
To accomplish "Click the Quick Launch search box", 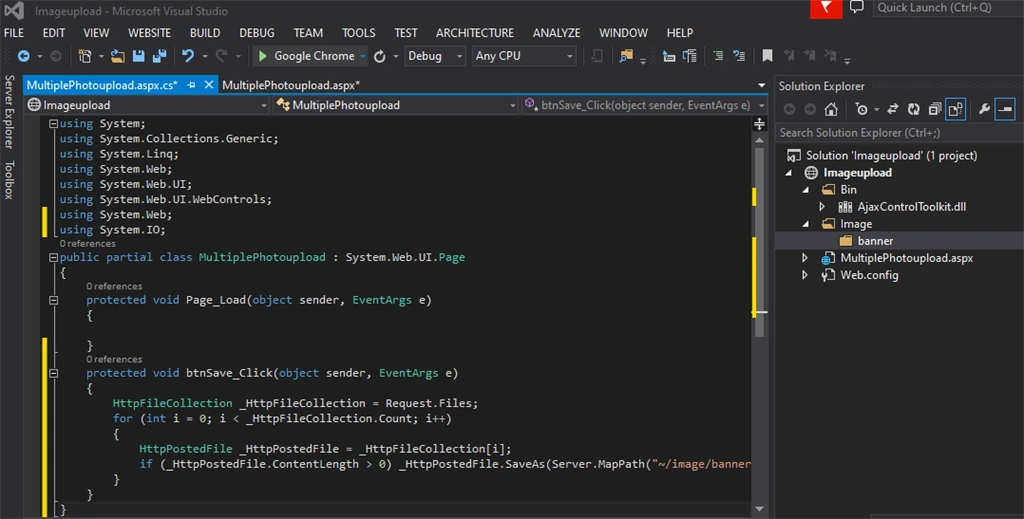I will tap(947, 8).
